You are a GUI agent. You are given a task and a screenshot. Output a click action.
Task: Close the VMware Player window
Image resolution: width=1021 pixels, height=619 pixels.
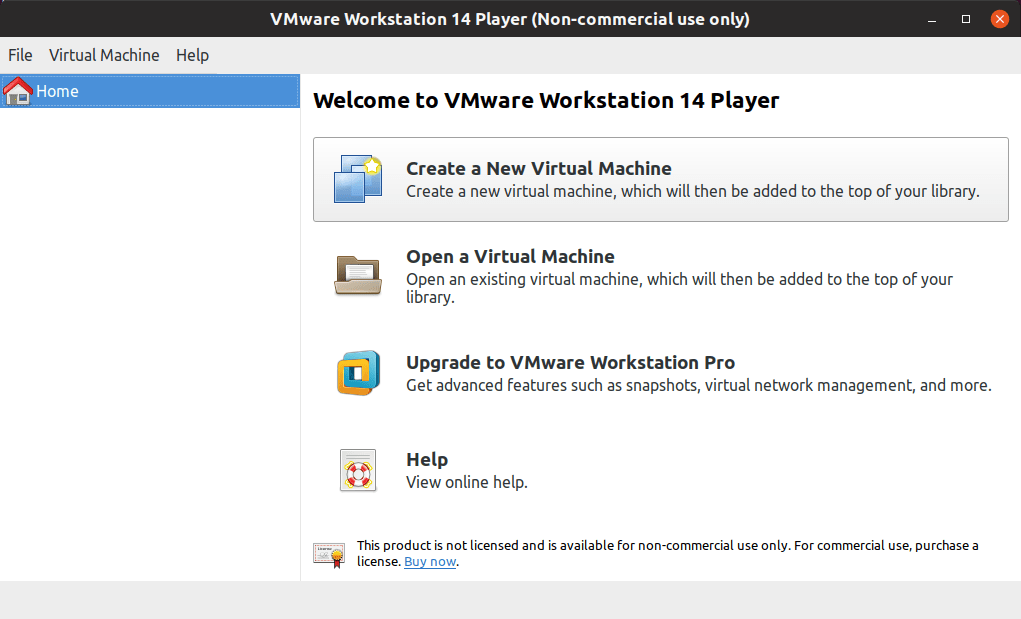pos(1000,20)
